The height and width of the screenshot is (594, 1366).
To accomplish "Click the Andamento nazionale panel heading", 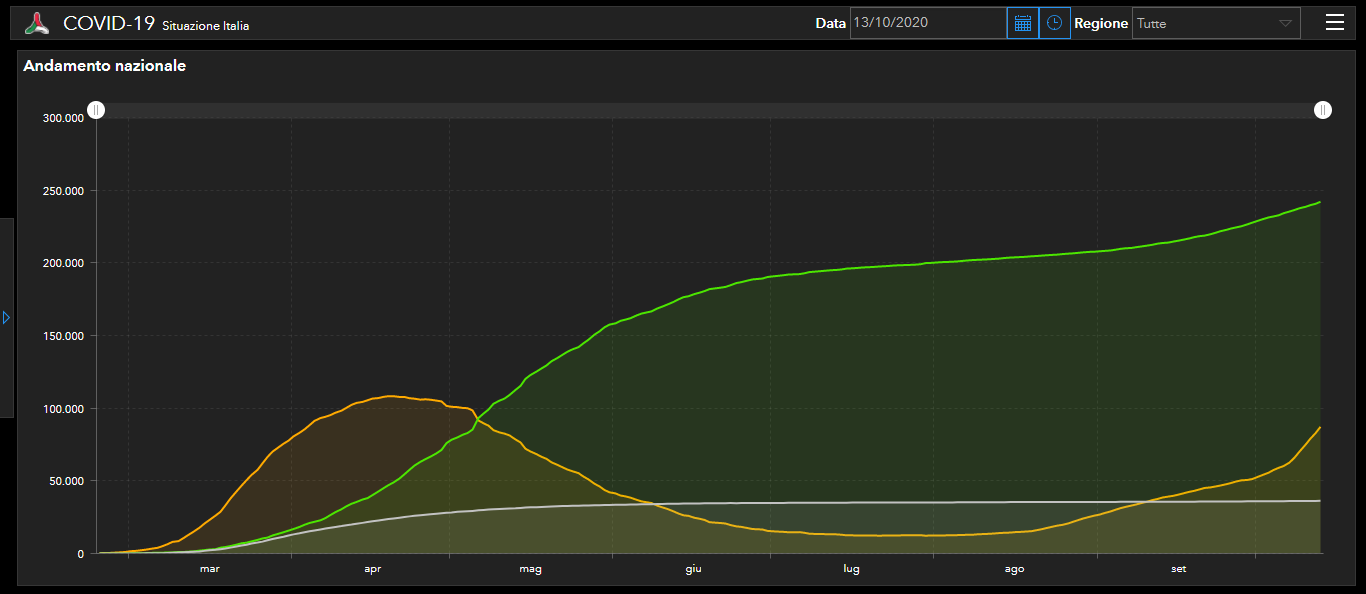I will pyautogui.click(x=105, y=66).
